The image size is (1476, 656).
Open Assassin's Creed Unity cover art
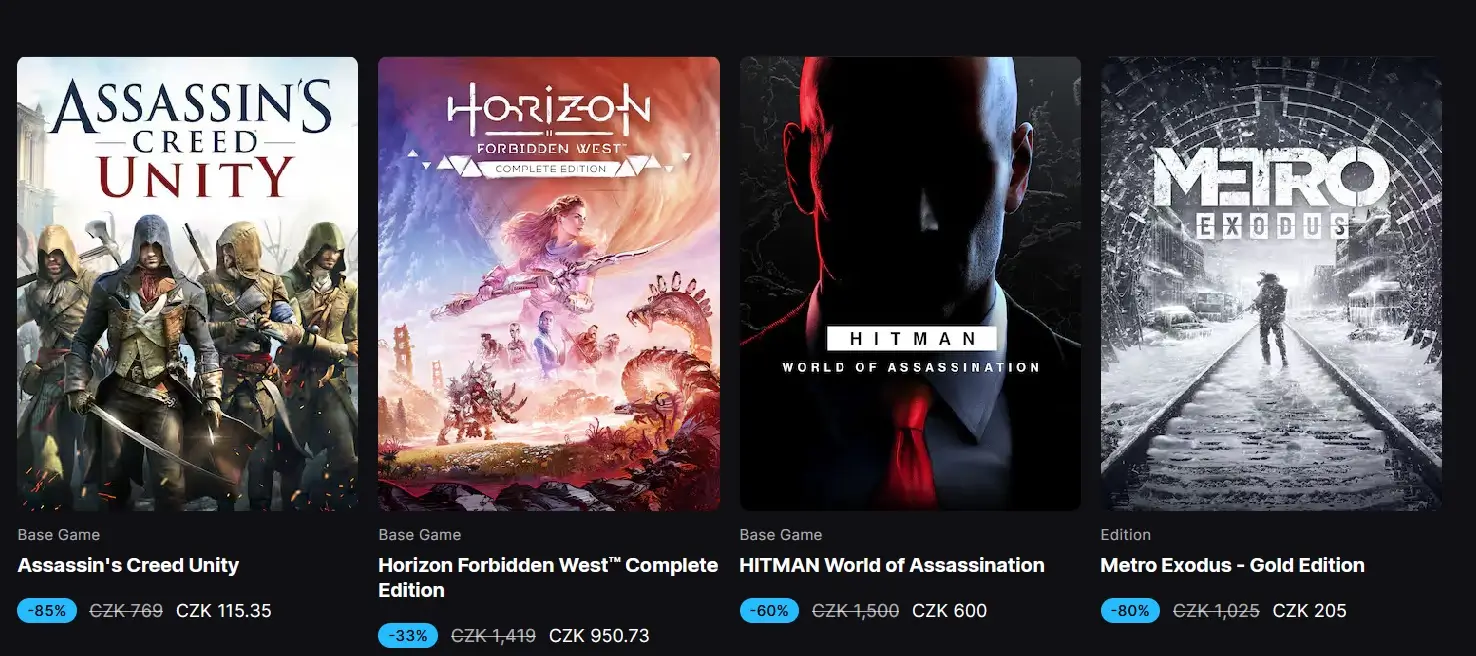pos(187,284)
